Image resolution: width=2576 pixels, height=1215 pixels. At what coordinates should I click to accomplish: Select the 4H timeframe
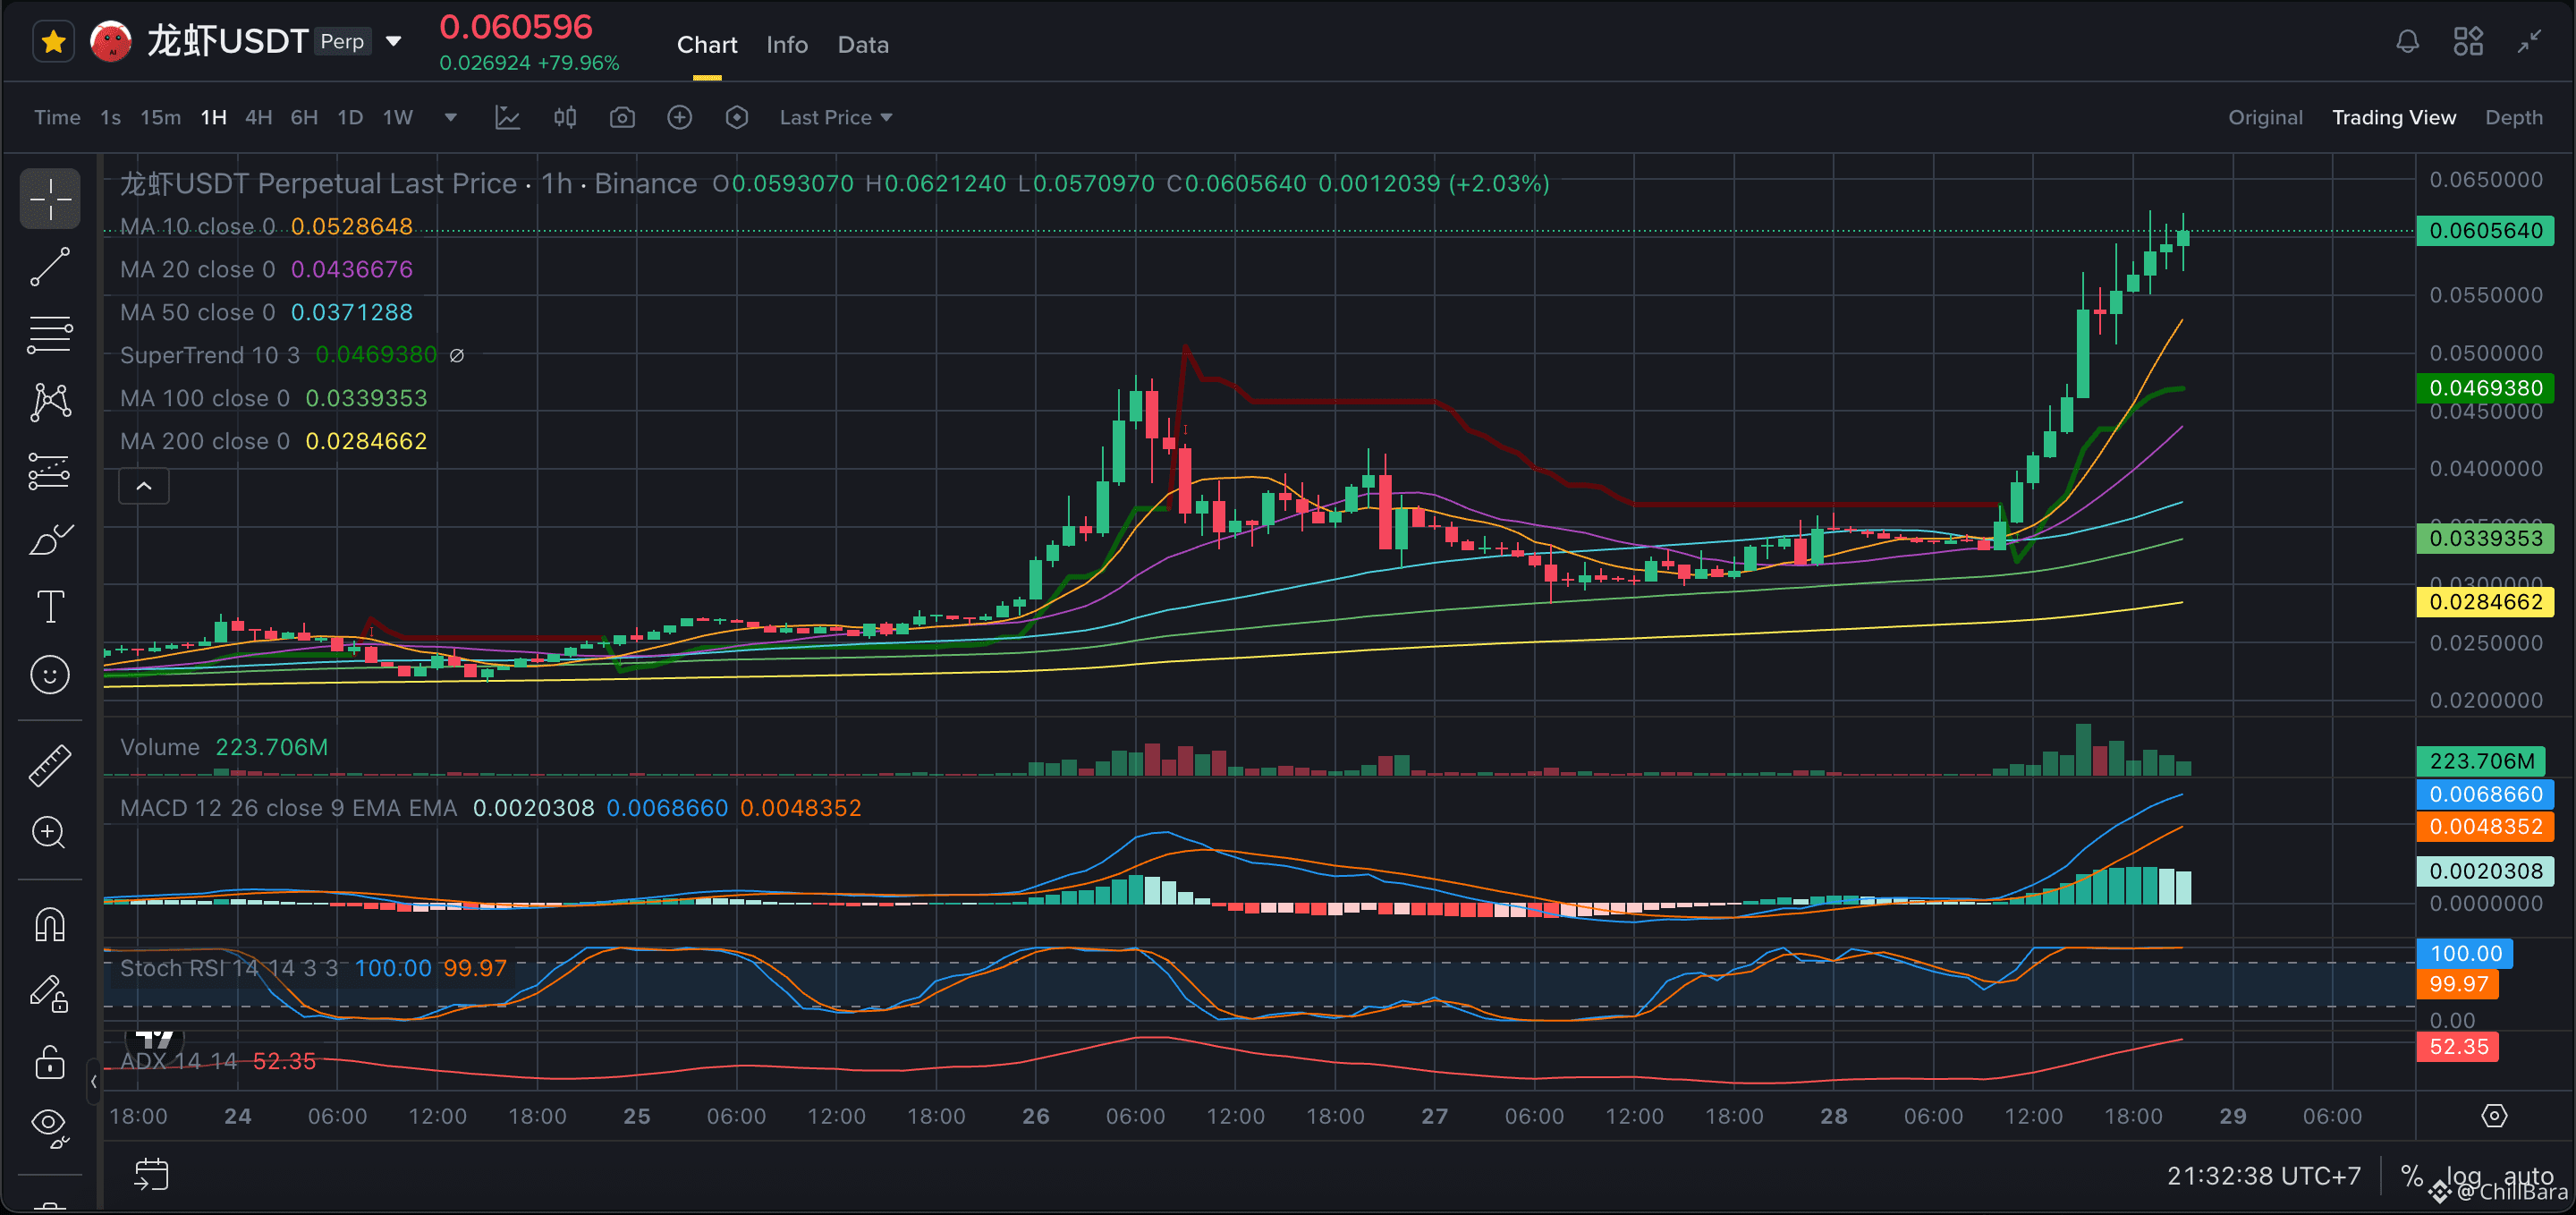pos(259,118)
